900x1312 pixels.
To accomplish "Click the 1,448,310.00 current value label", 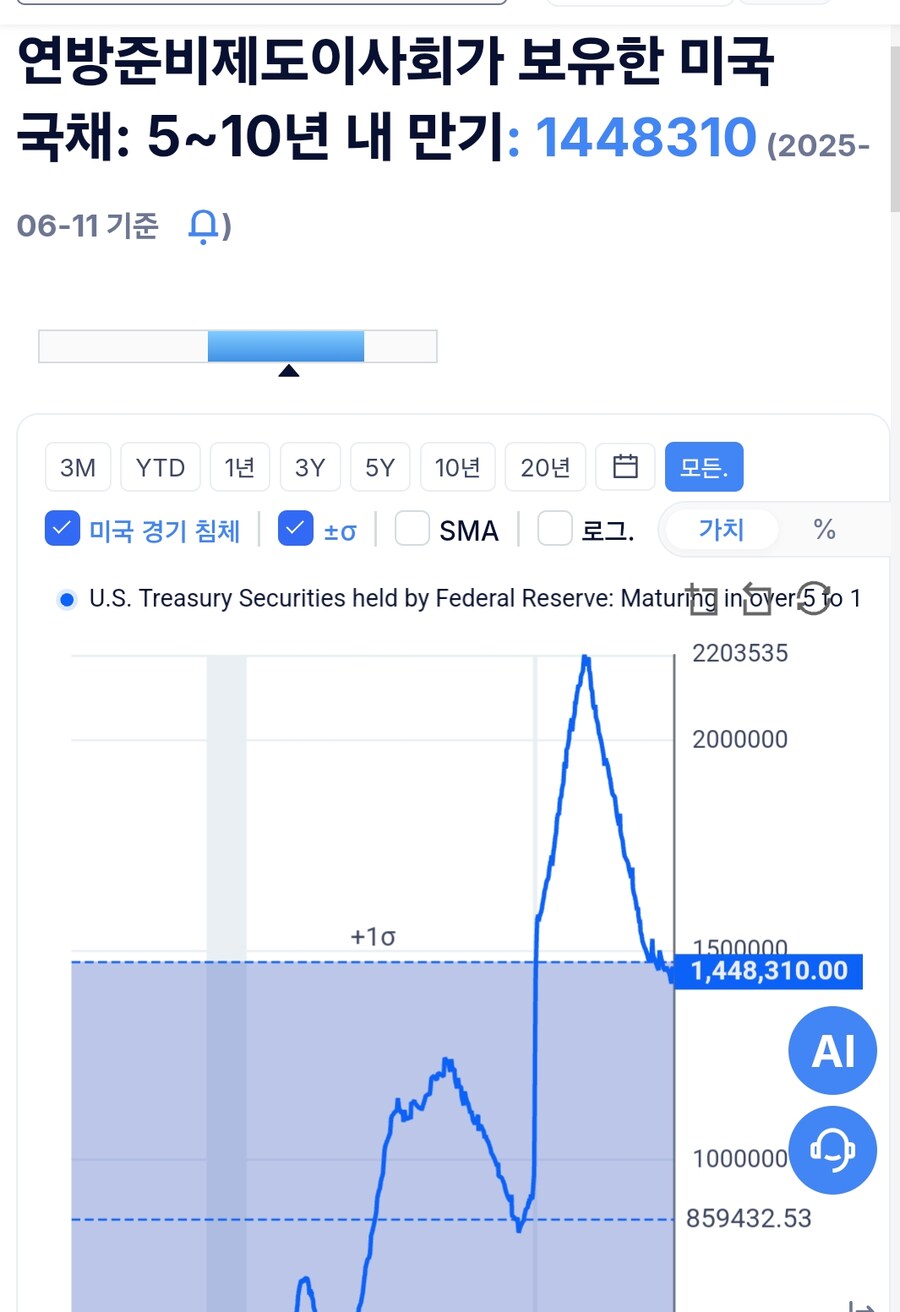I will [x=769, y=971].
